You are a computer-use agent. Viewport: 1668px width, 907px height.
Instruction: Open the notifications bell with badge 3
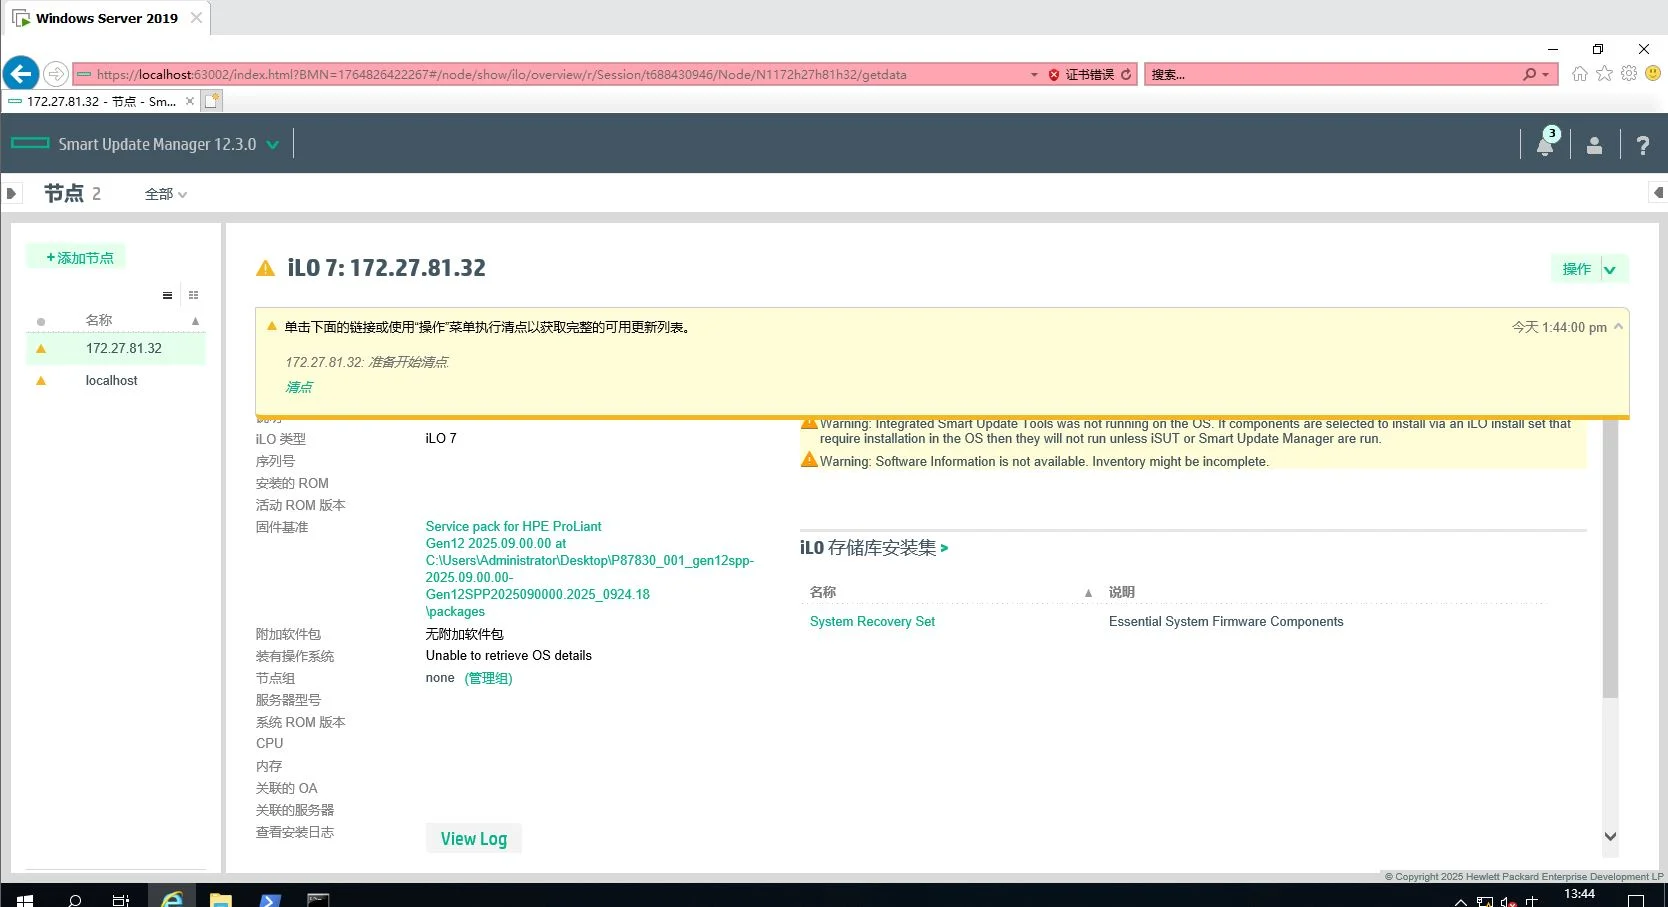1545,144
